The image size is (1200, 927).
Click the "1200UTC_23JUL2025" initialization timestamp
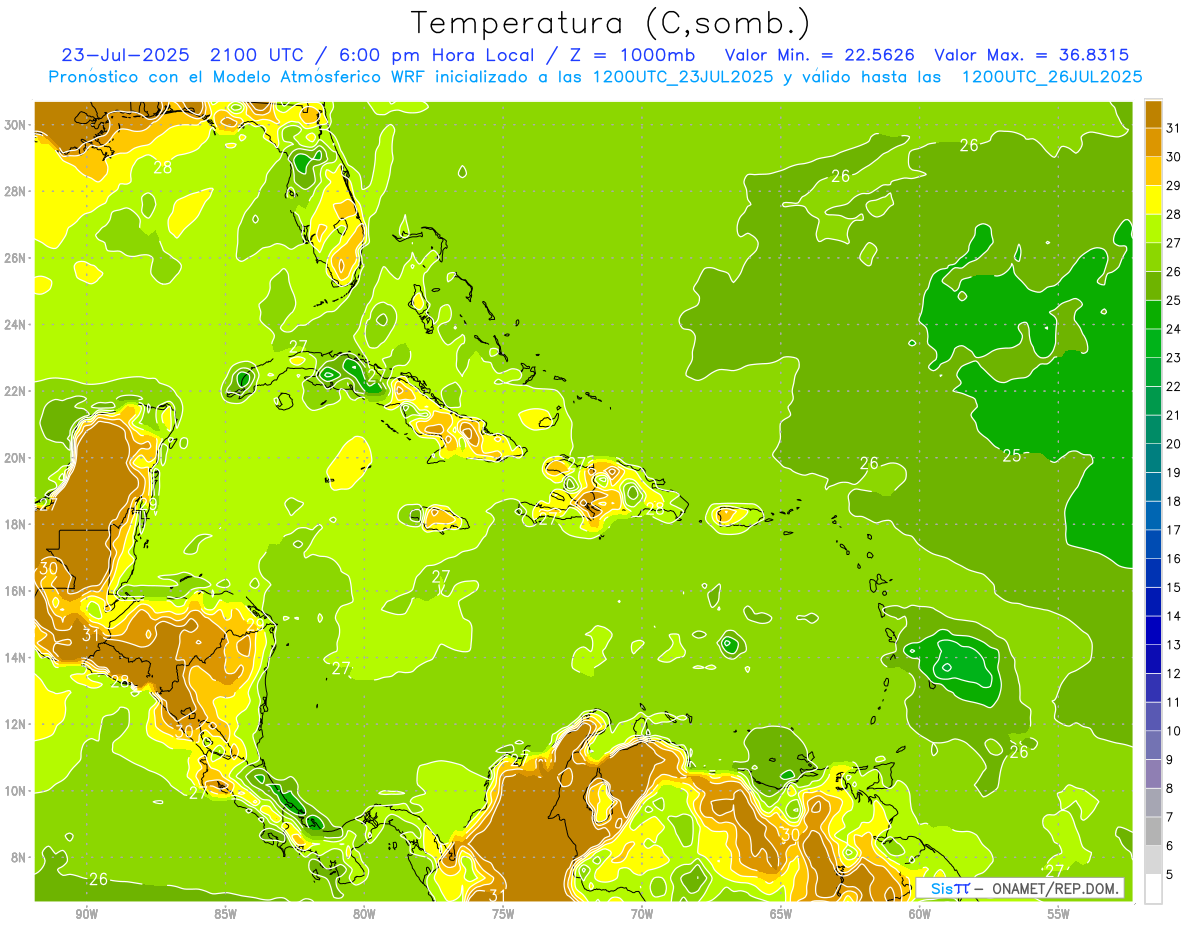tap(682, 77)
